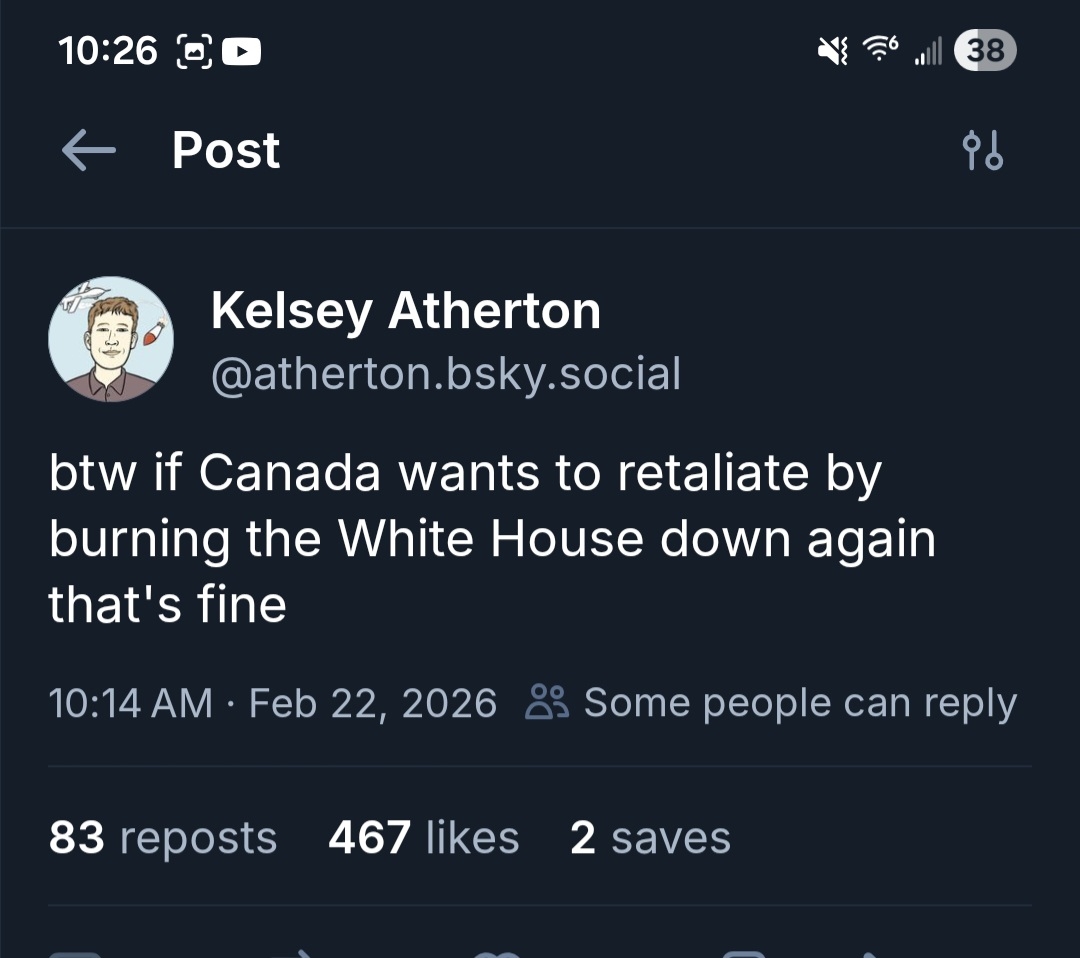Tap the Wi-Fi 6 status icon

coord(880,50)
